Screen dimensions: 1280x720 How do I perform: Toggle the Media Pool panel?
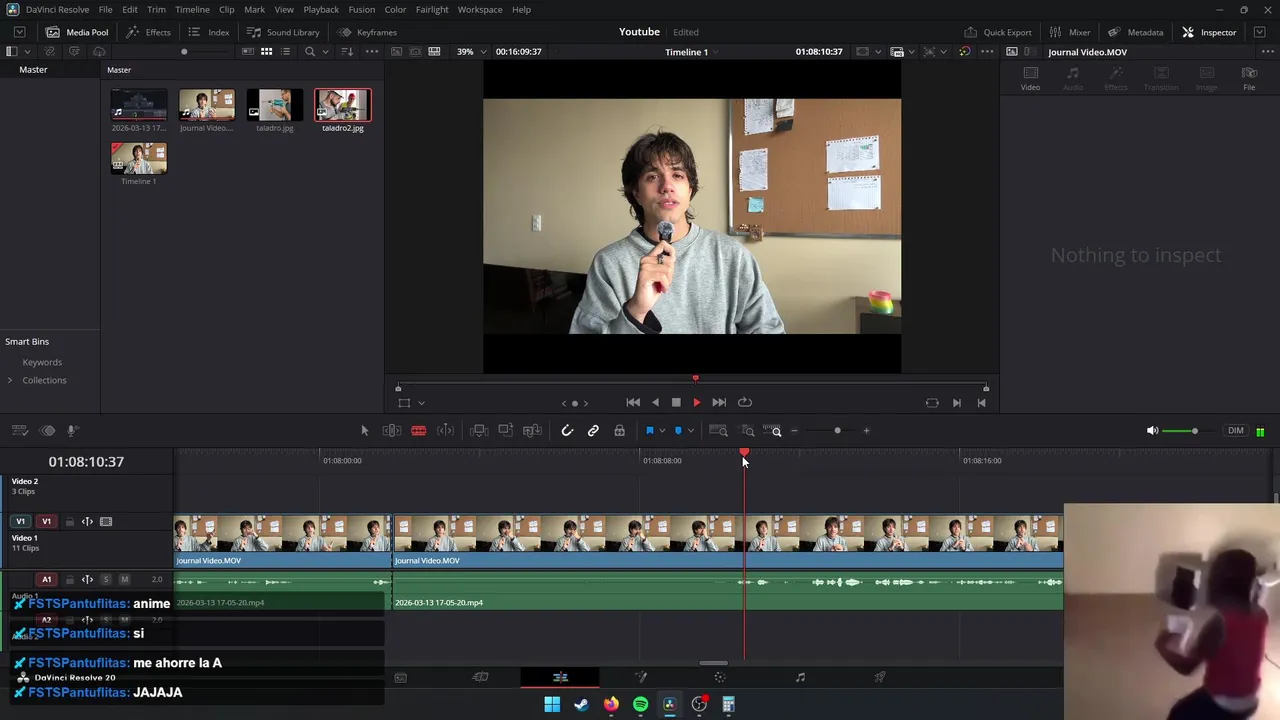(77, 32)
